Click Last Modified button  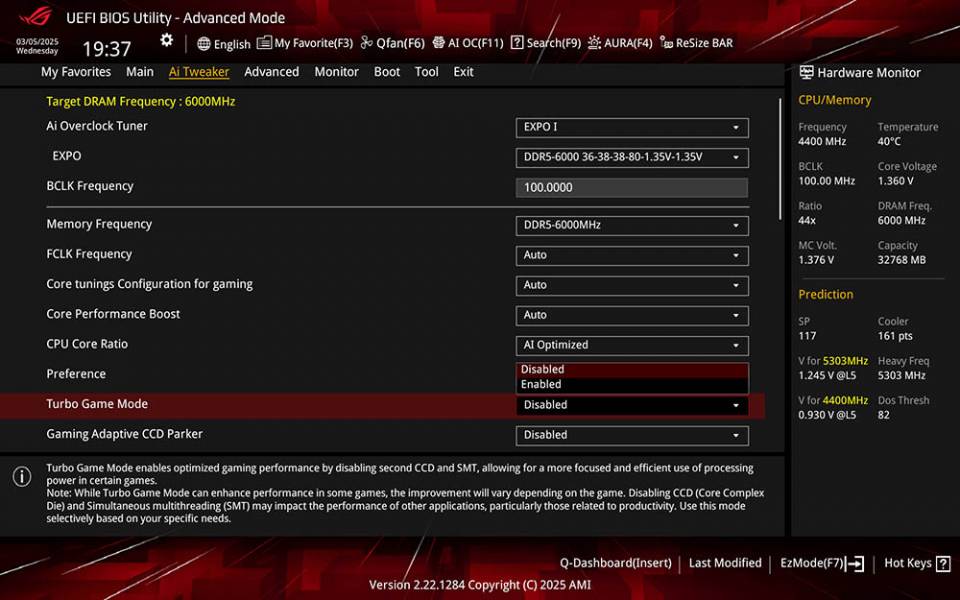click(725, 563)
